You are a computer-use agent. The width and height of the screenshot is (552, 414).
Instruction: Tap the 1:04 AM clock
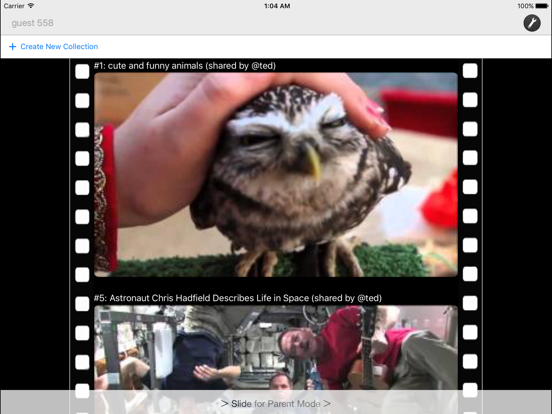click(x=277, y=6)
